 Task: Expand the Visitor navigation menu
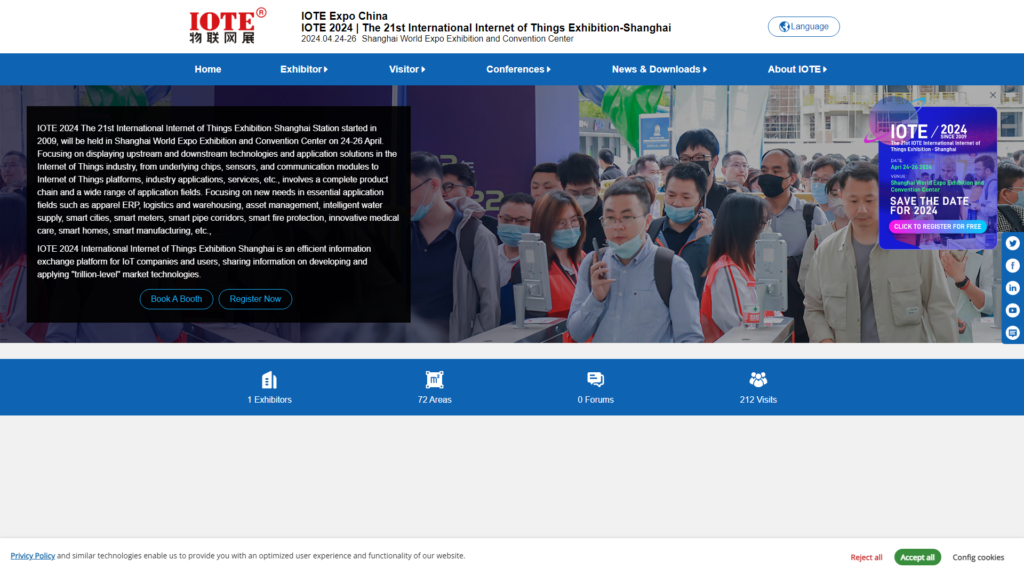pyautogui.click(x=407, y=69)
